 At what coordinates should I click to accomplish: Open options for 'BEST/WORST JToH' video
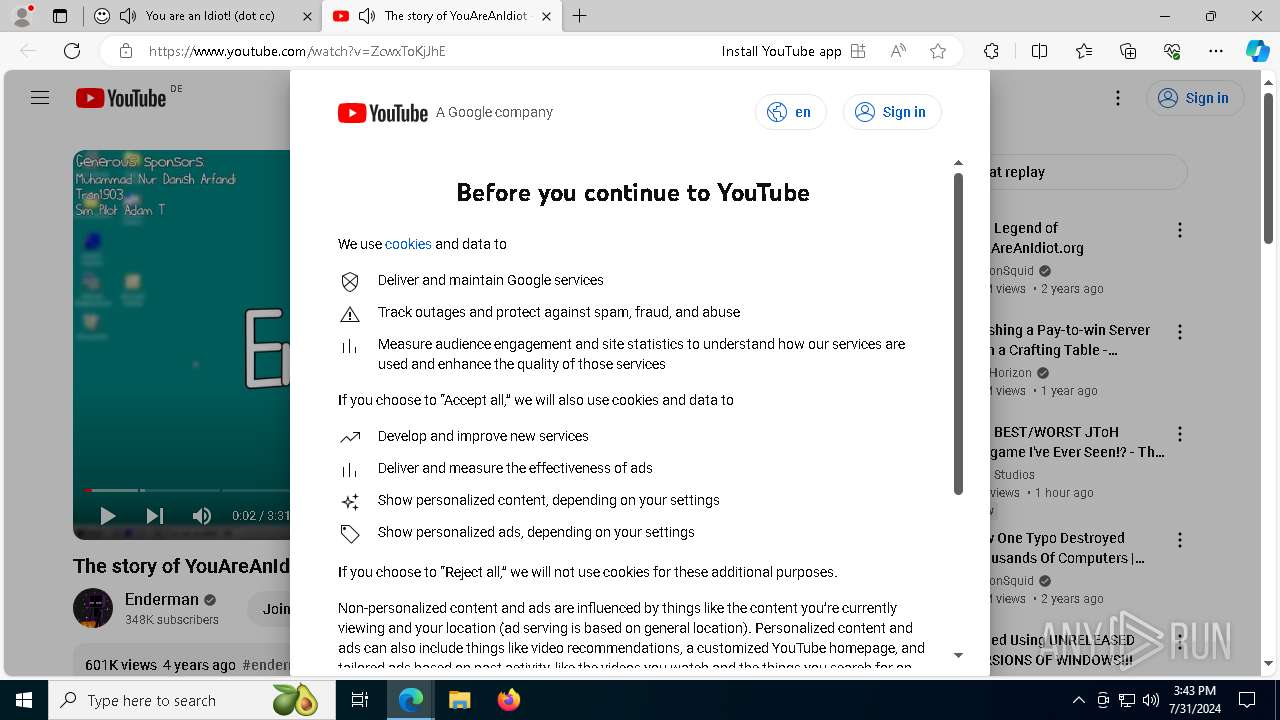[1180, 434]
